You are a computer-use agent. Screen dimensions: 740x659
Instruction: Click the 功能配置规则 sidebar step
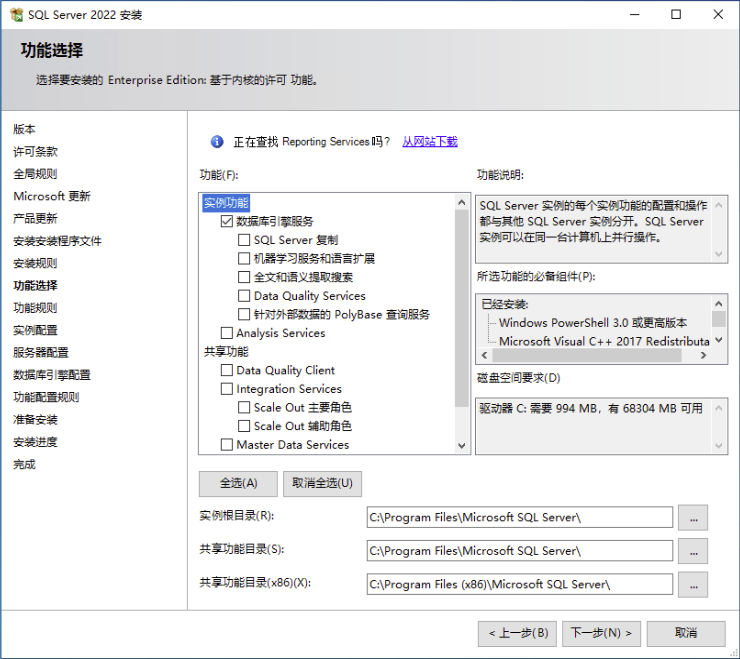coord(46,397)
